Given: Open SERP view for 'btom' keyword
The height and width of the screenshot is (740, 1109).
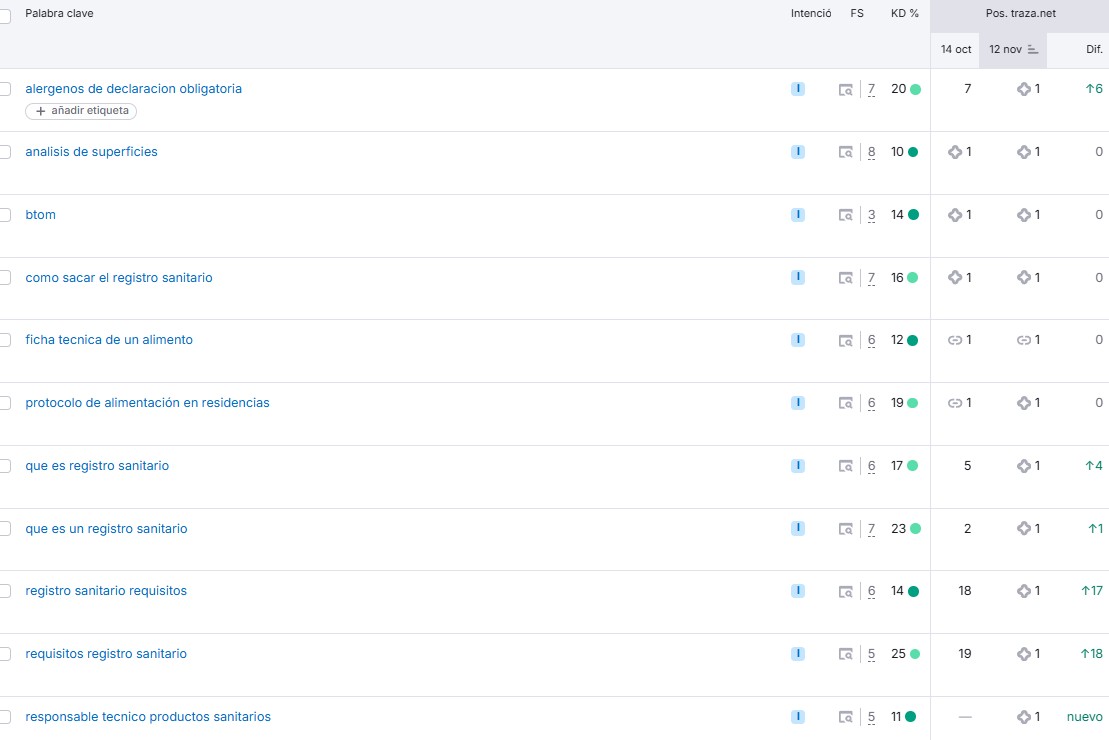Looking at the screenshot, I should (x=846, y=215).
